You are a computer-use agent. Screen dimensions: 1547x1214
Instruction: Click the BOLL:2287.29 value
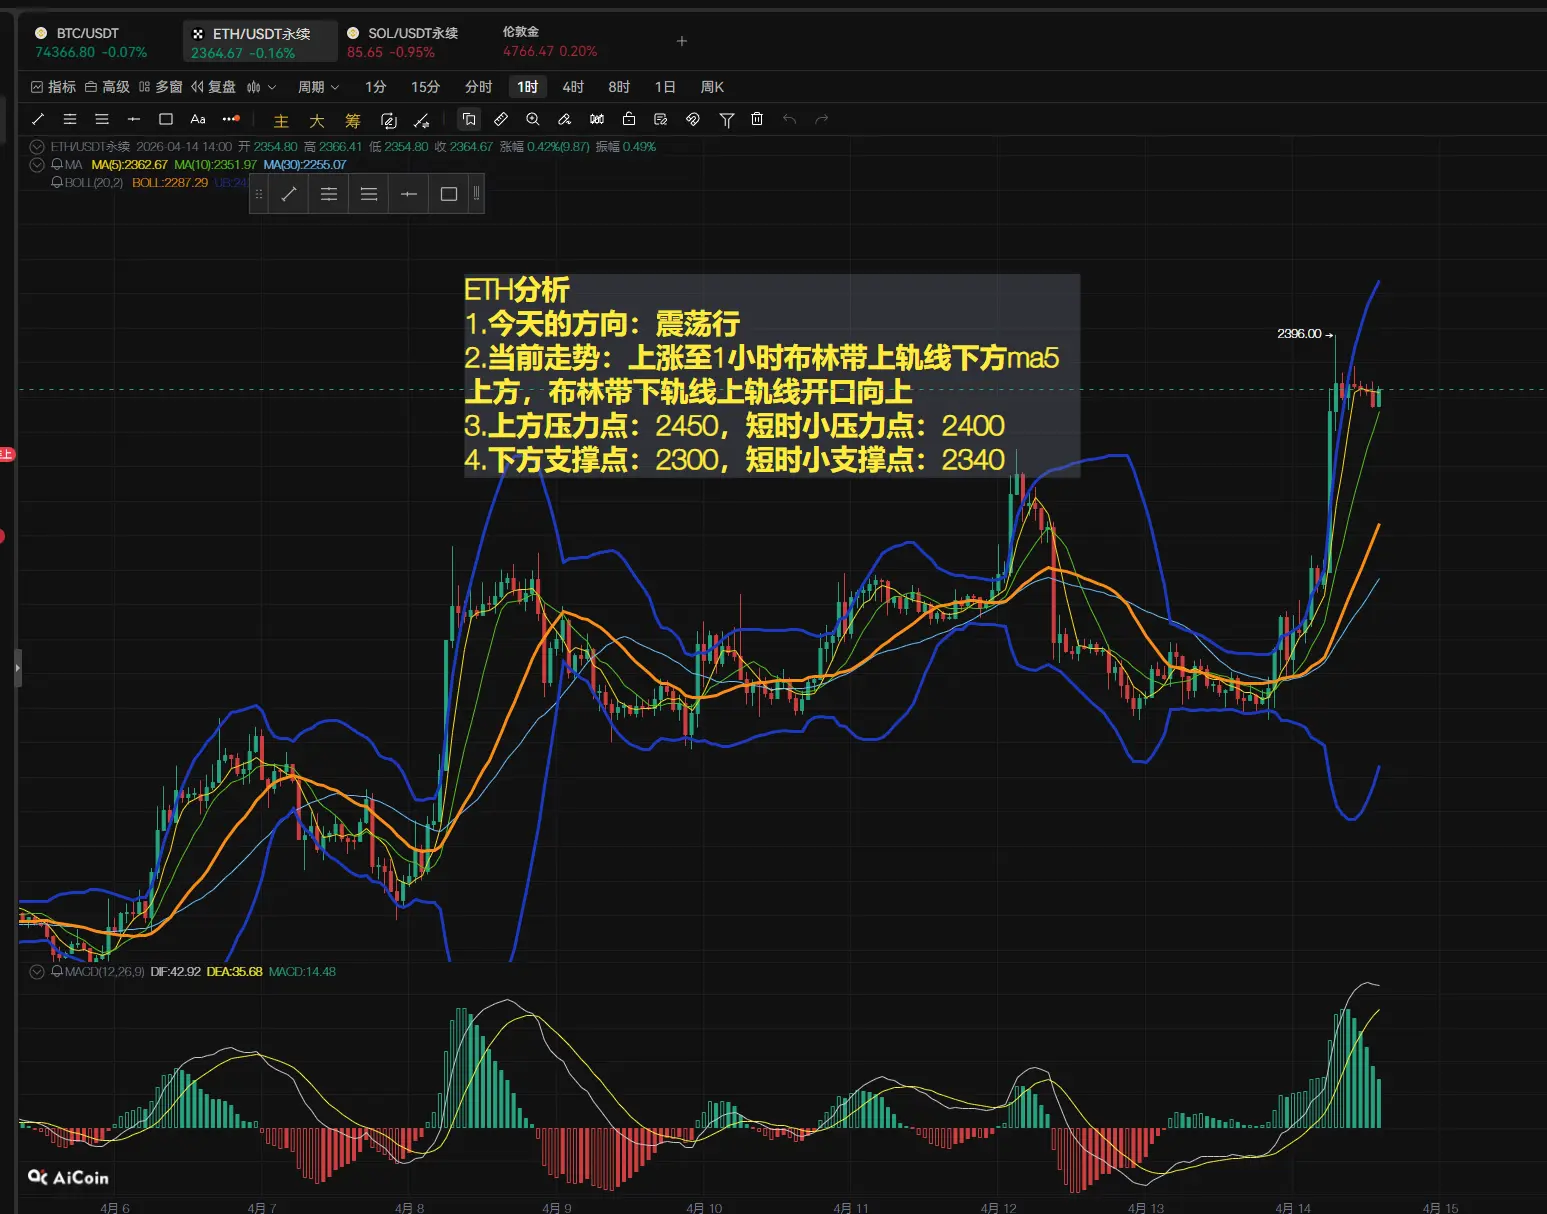[170, 182]
